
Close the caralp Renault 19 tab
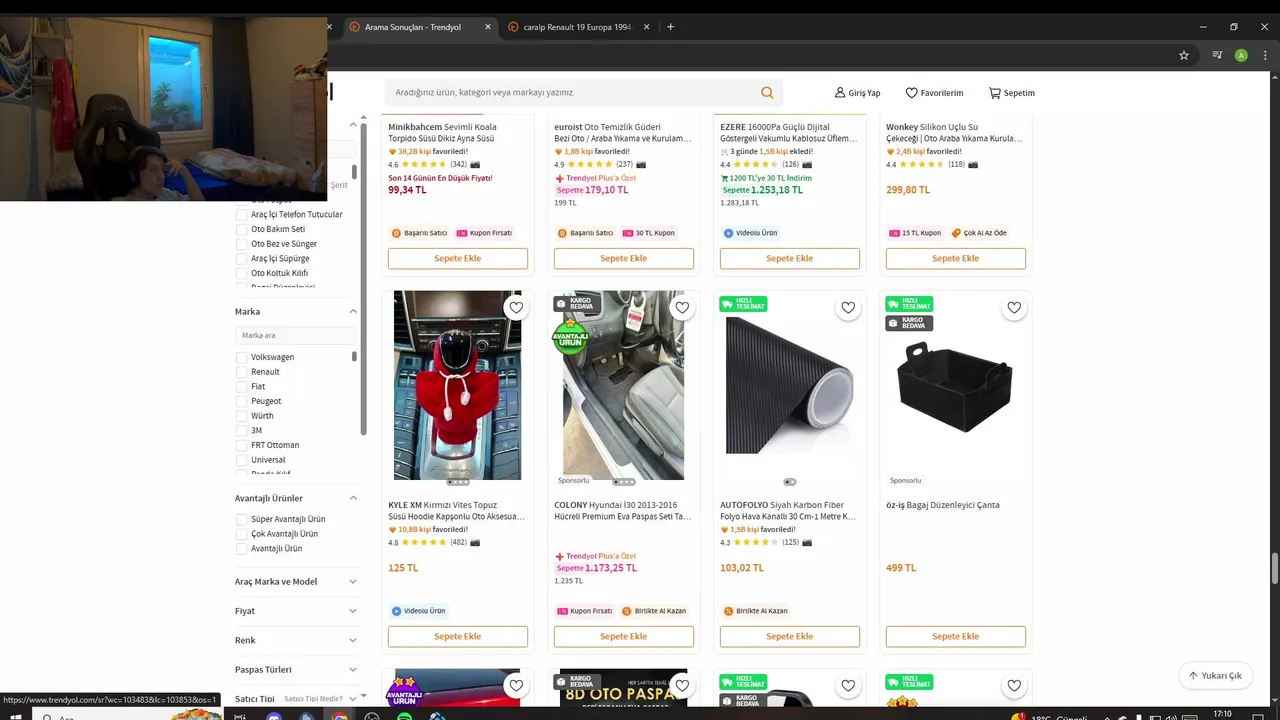pos(647,27)
